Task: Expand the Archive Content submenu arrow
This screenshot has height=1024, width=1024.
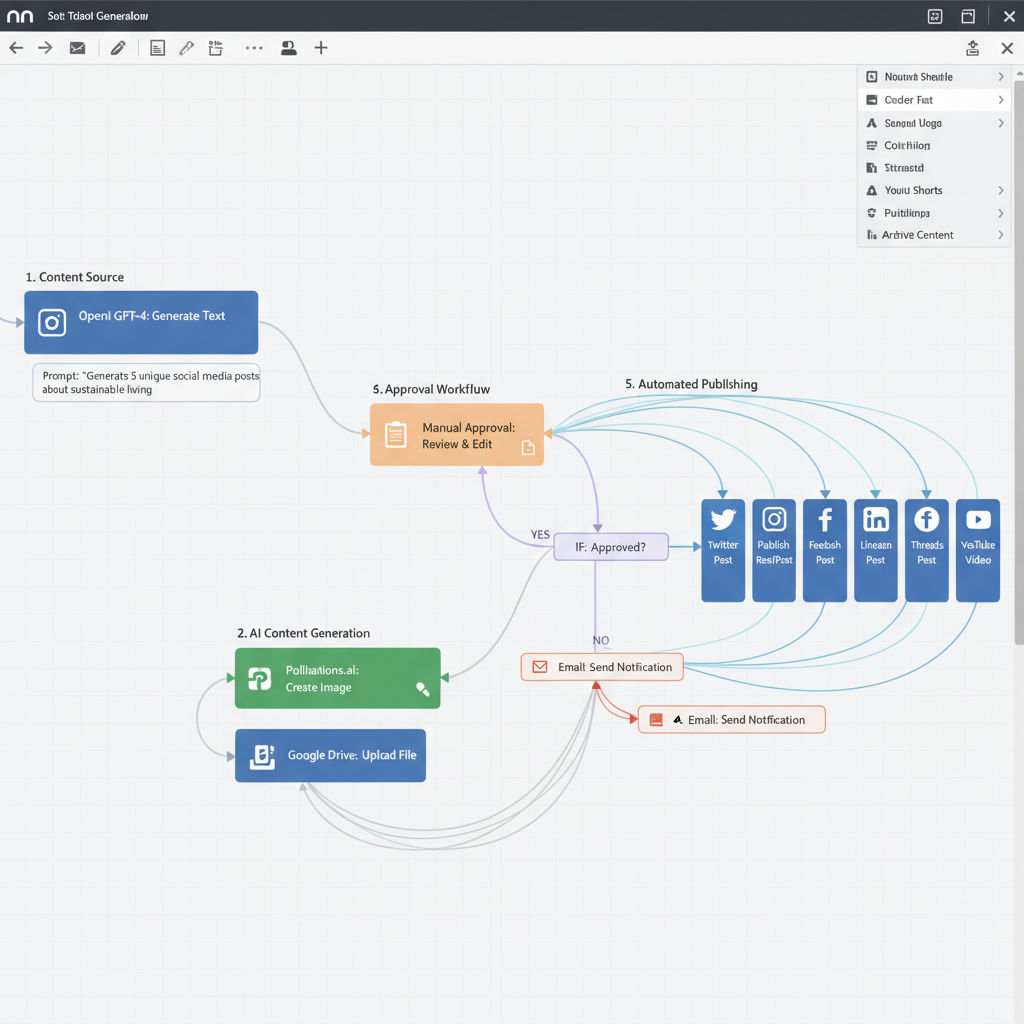Action: [x=1000, y=235]
